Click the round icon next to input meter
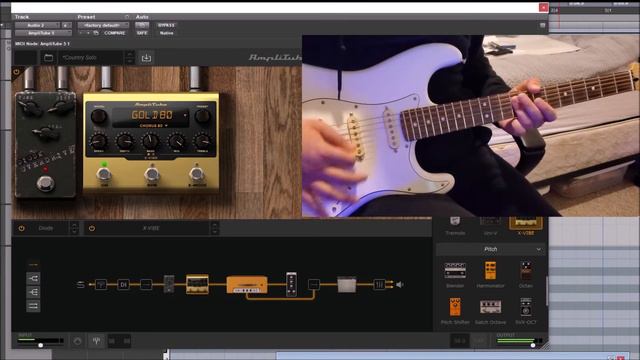640x360 pixels. click(x=78, y=340)
